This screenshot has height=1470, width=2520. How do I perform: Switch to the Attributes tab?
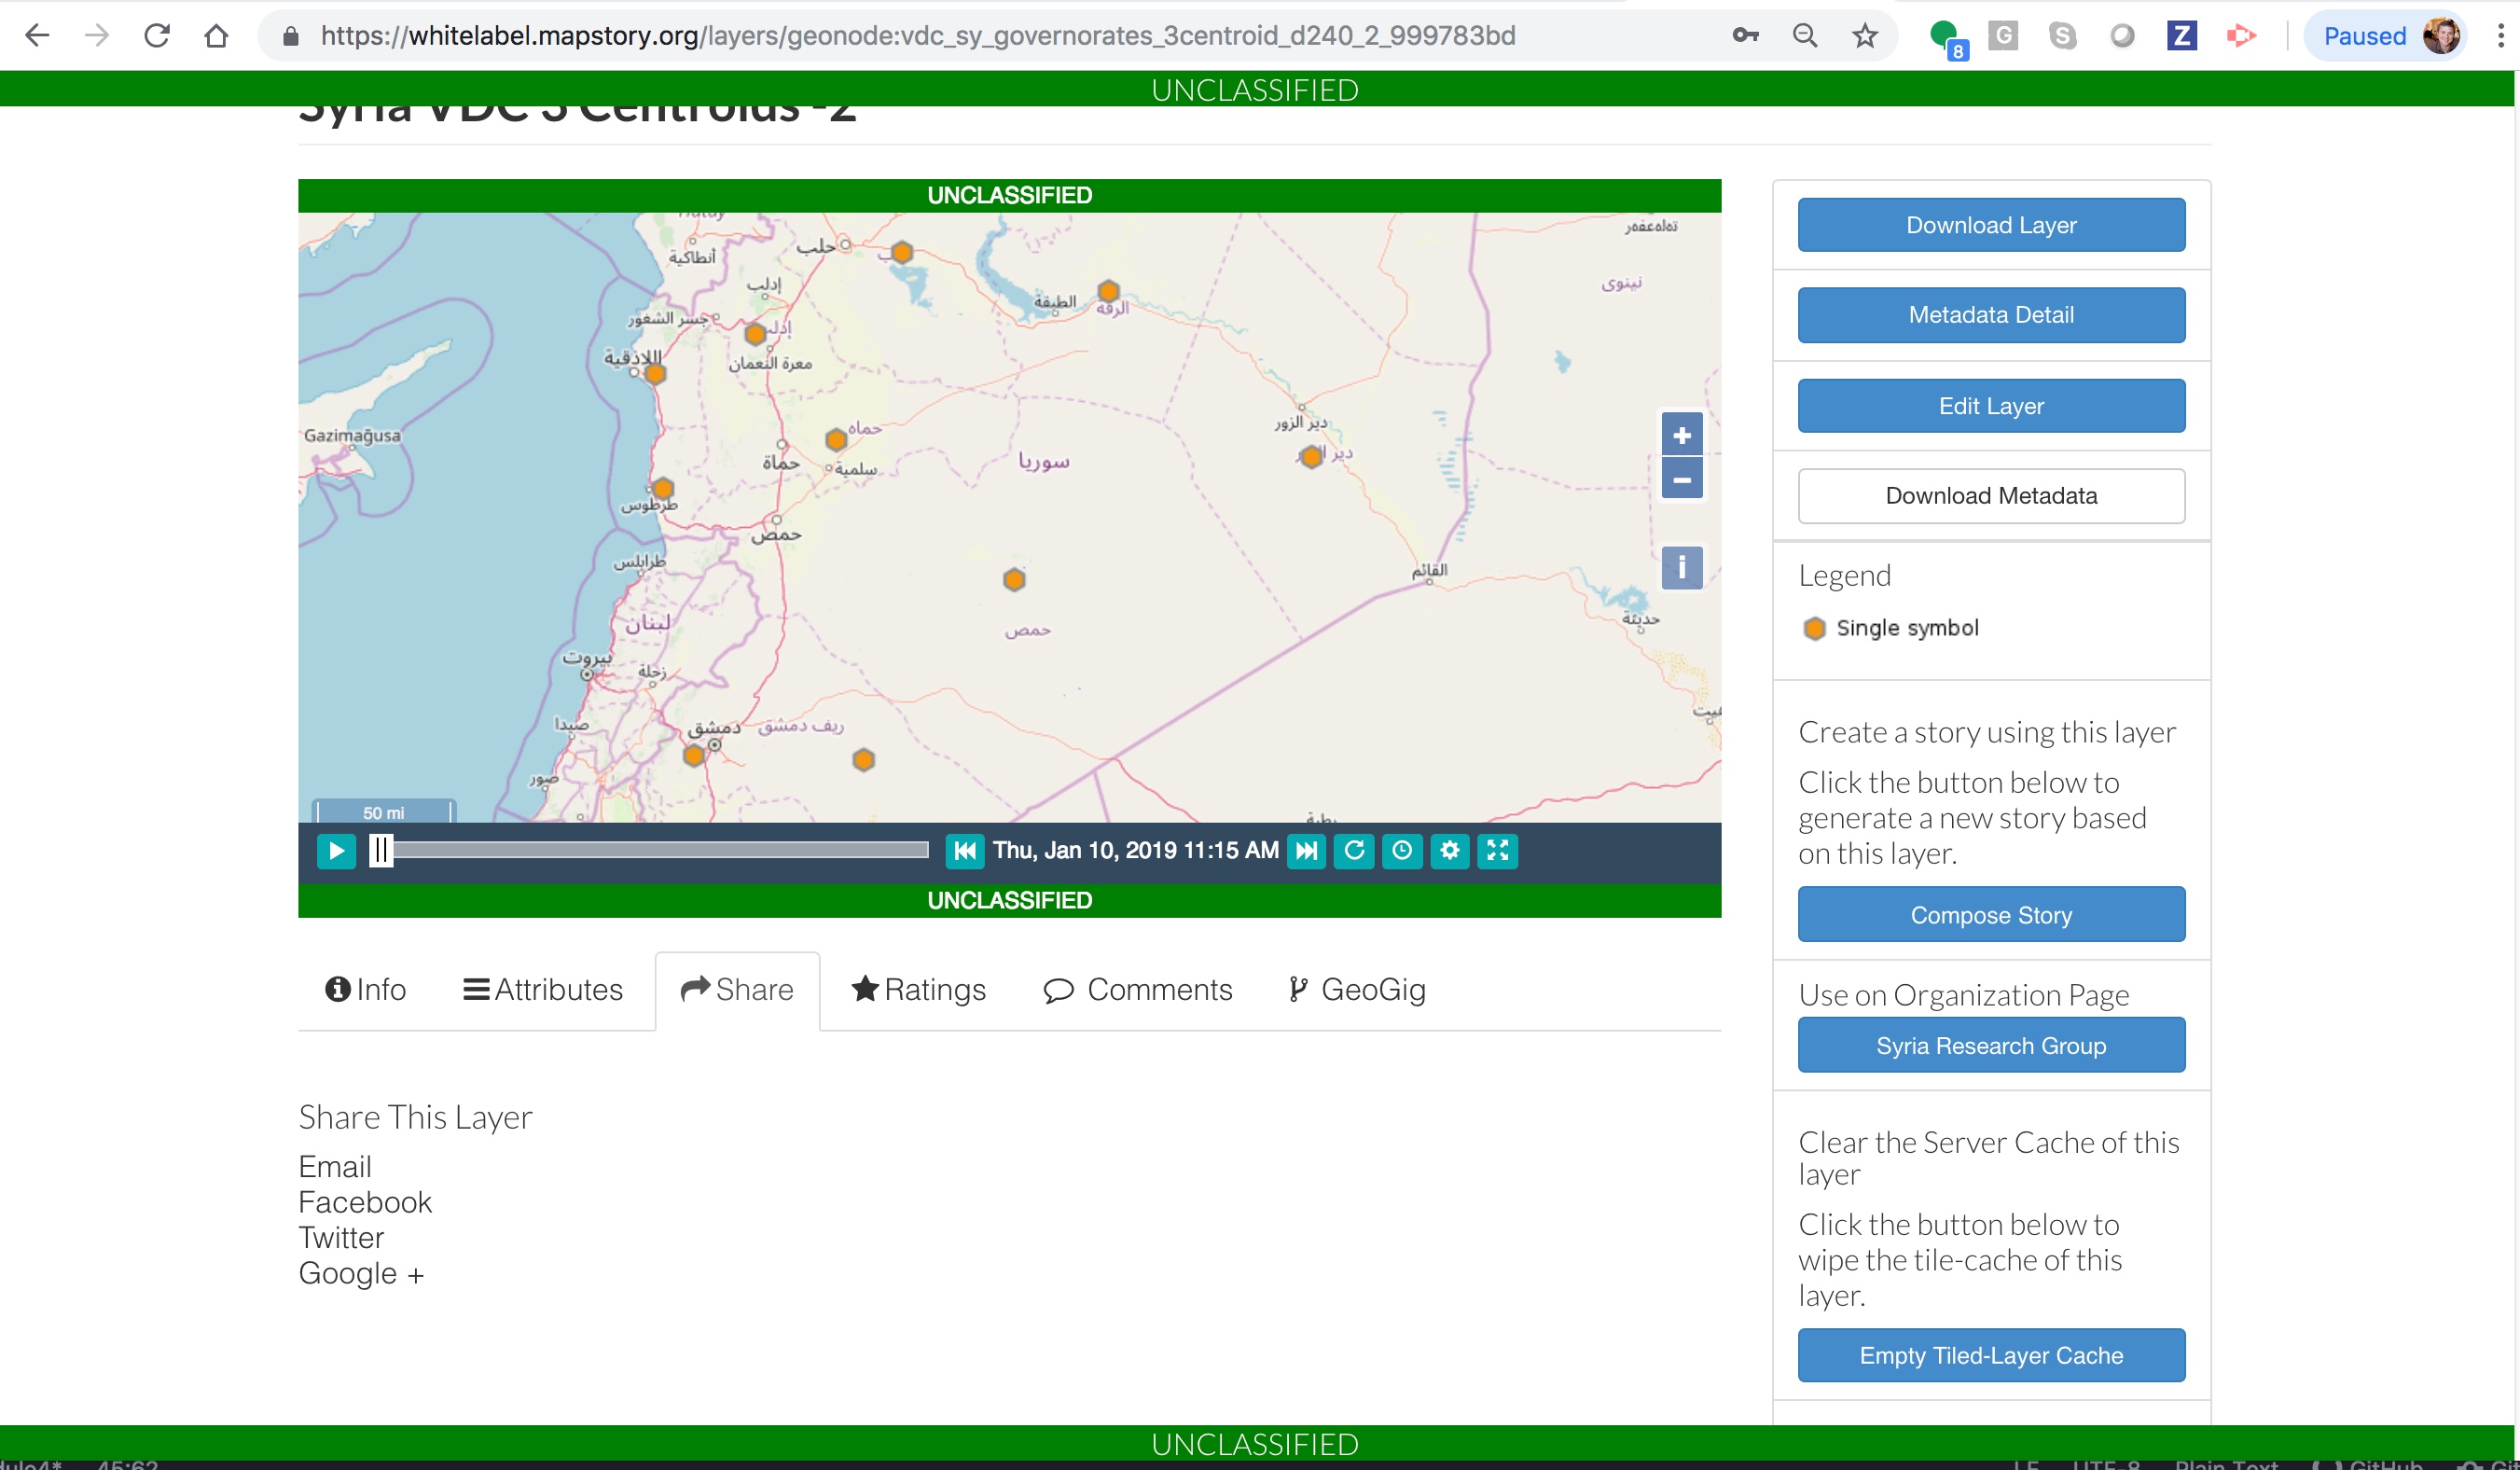click(543, 990)
